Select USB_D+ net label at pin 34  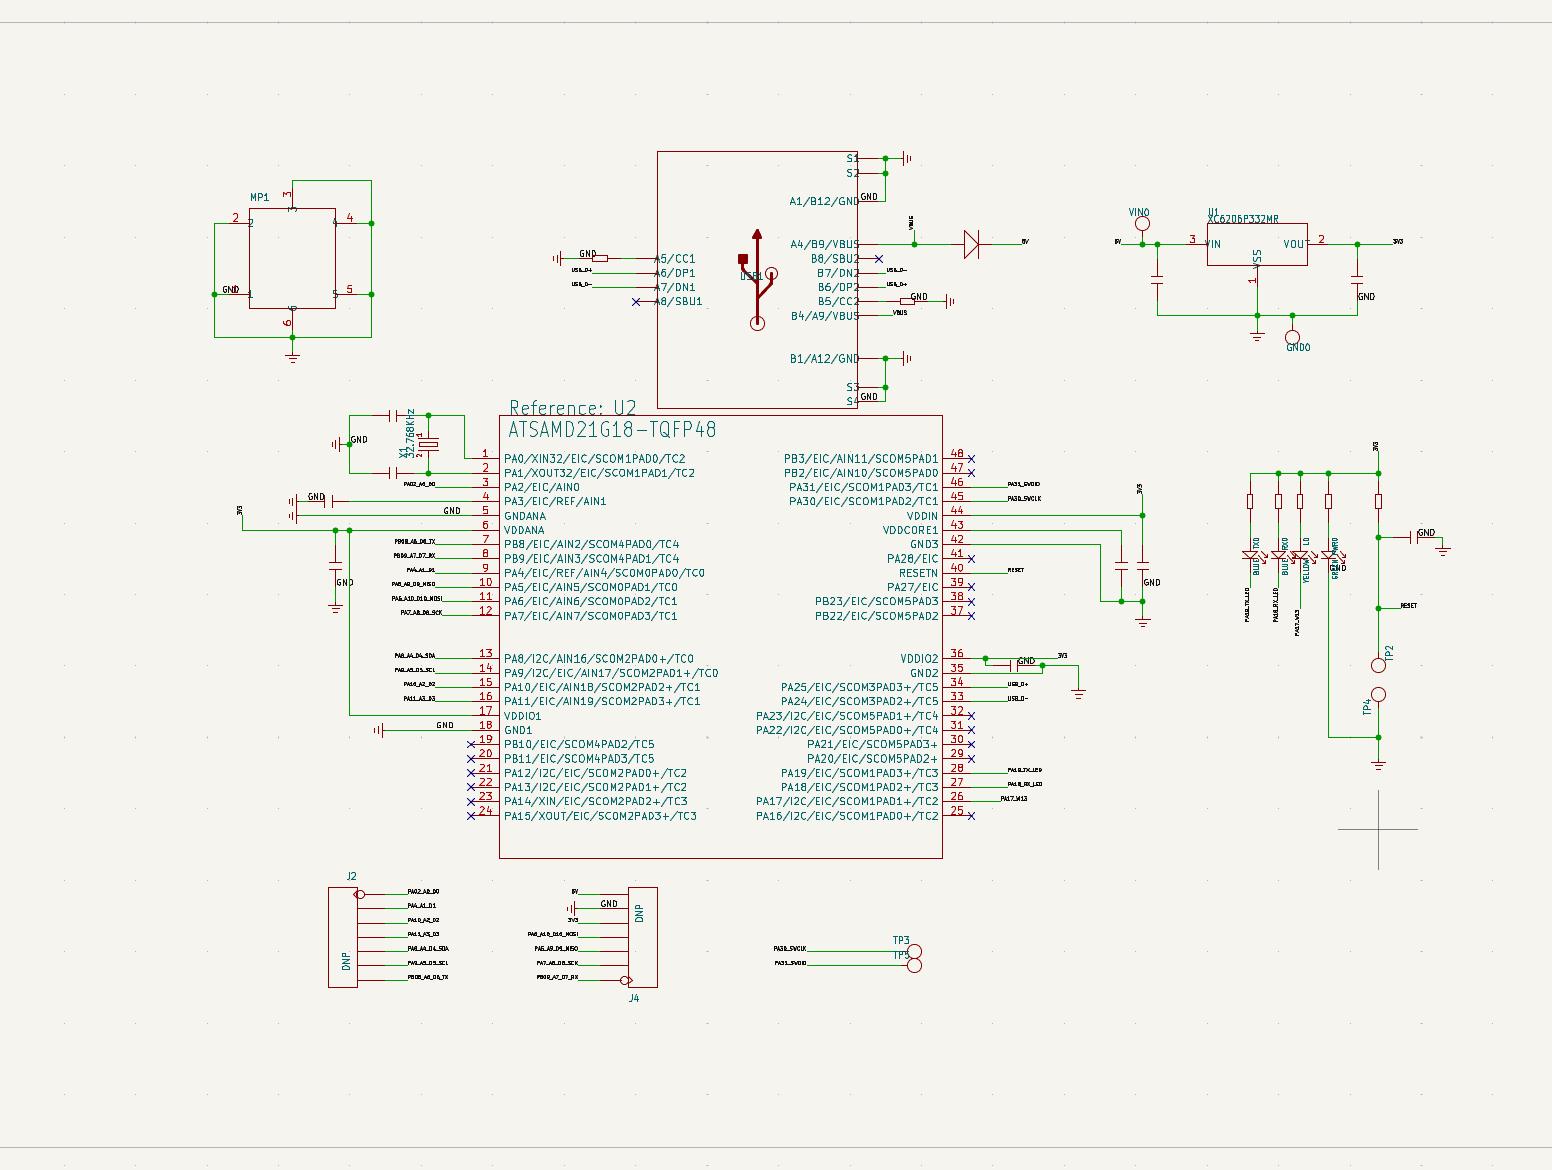coord(1018,684)
